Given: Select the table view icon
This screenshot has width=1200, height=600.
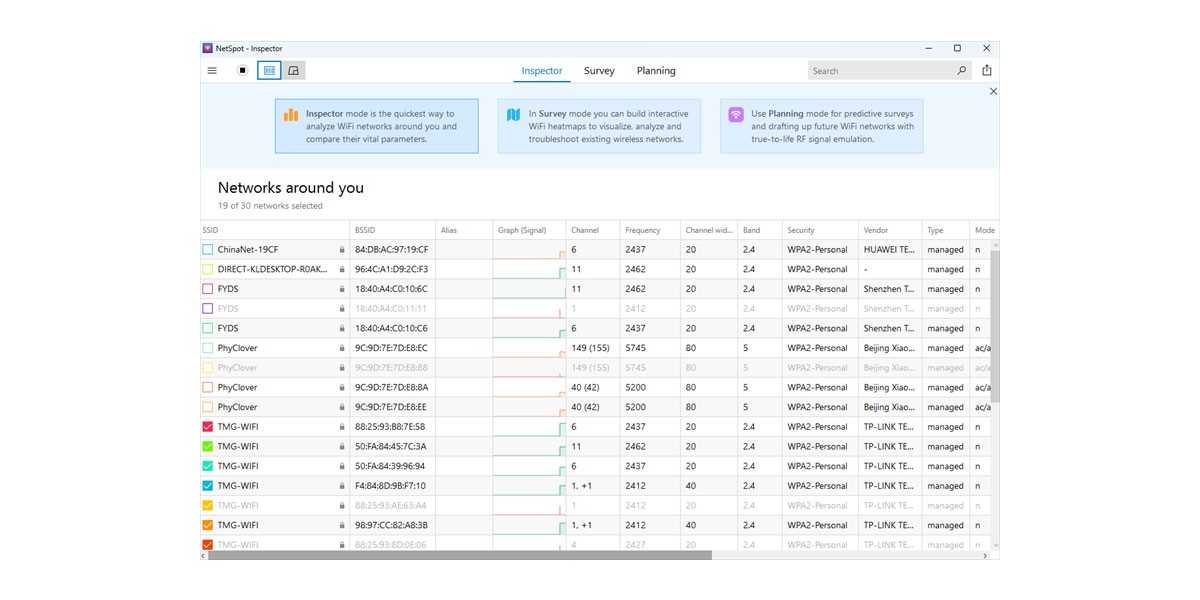Looking at the screenshot, I should [x=268, y=70].
